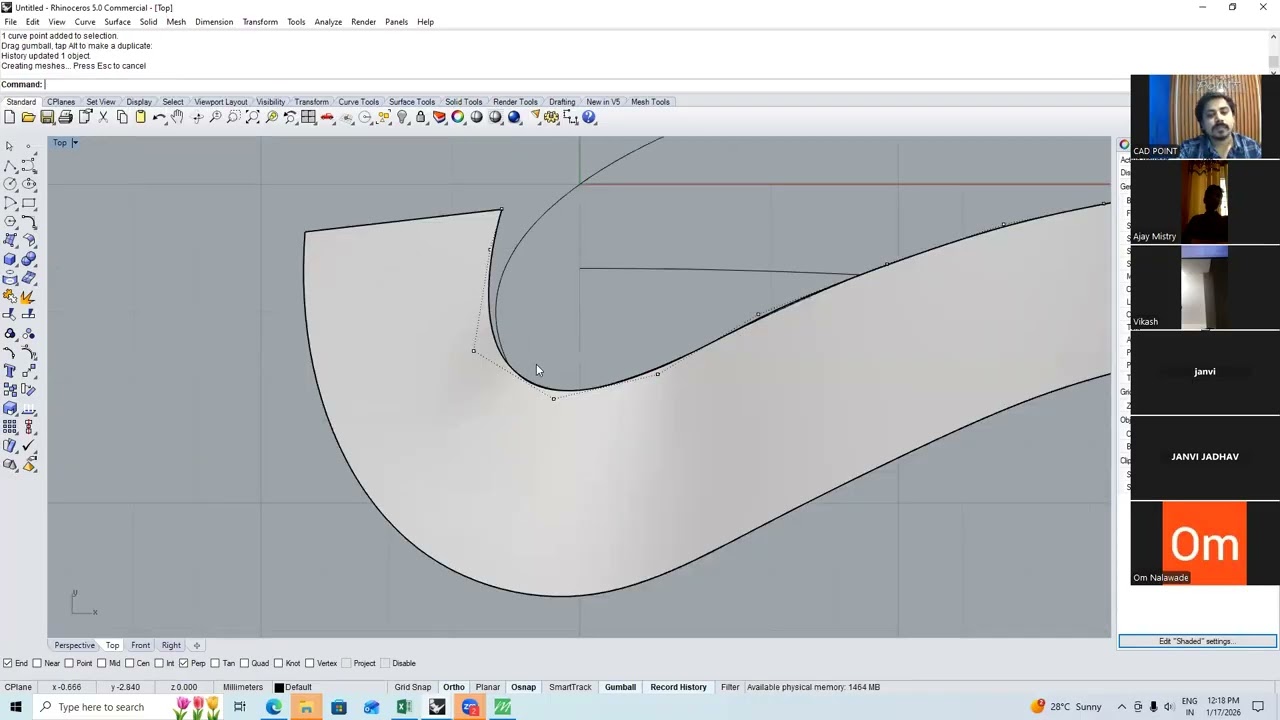Open Options with the gear icon
1280x720 pixels.
pos(552,118)
